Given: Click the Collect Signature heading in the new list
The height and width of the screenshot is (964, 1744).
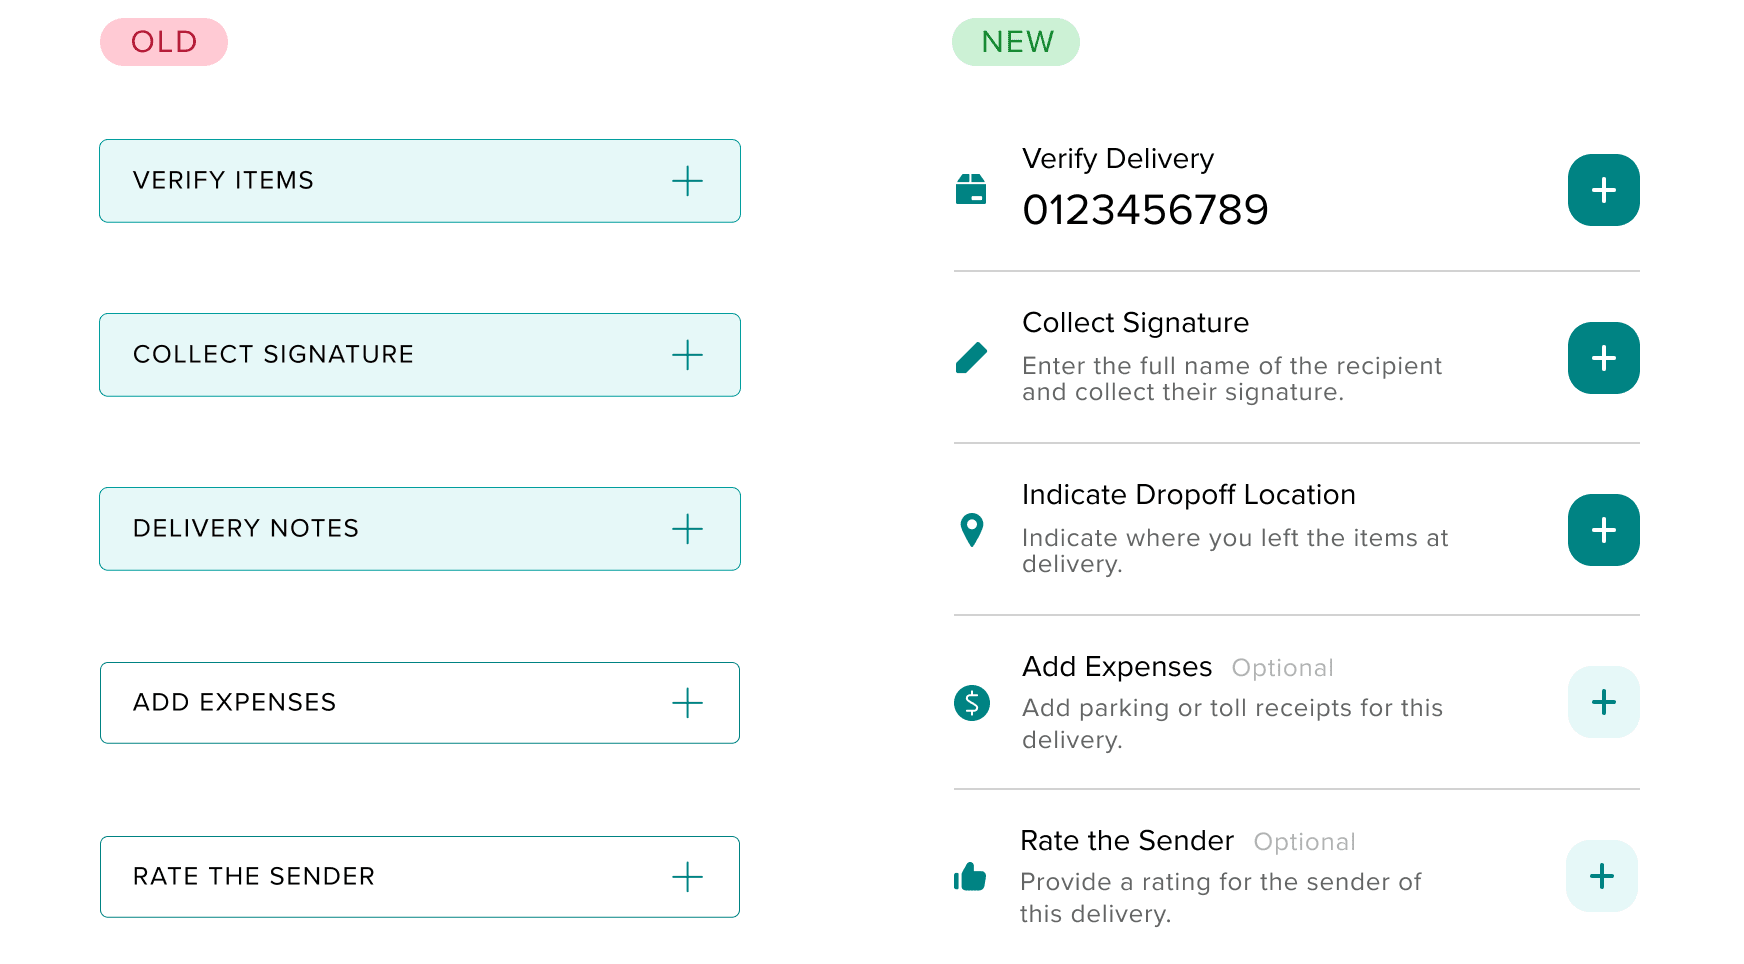Looking at the screenshot, I should [1135, 323].
